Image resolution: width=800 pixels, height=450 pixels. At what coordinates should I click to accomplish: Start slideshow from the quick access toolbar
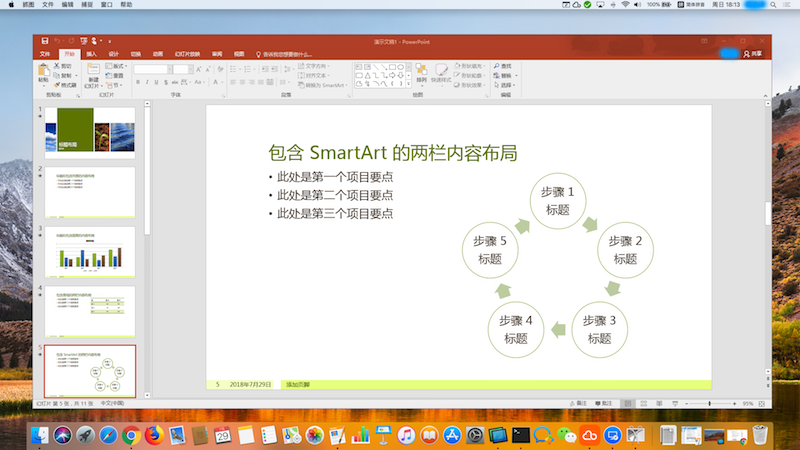tap(84, 41)
